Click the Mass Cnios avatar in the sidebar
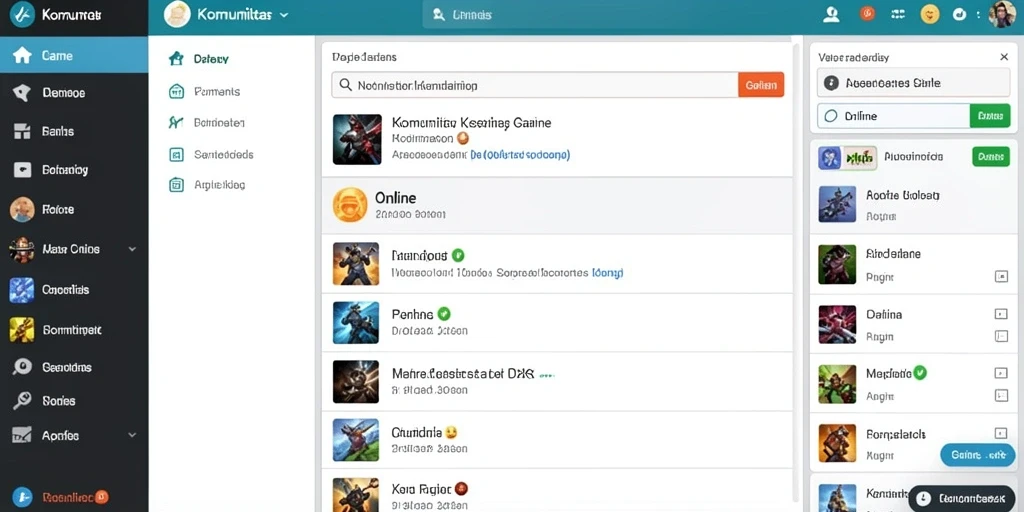1024x512 pixels. click(22, 249)
